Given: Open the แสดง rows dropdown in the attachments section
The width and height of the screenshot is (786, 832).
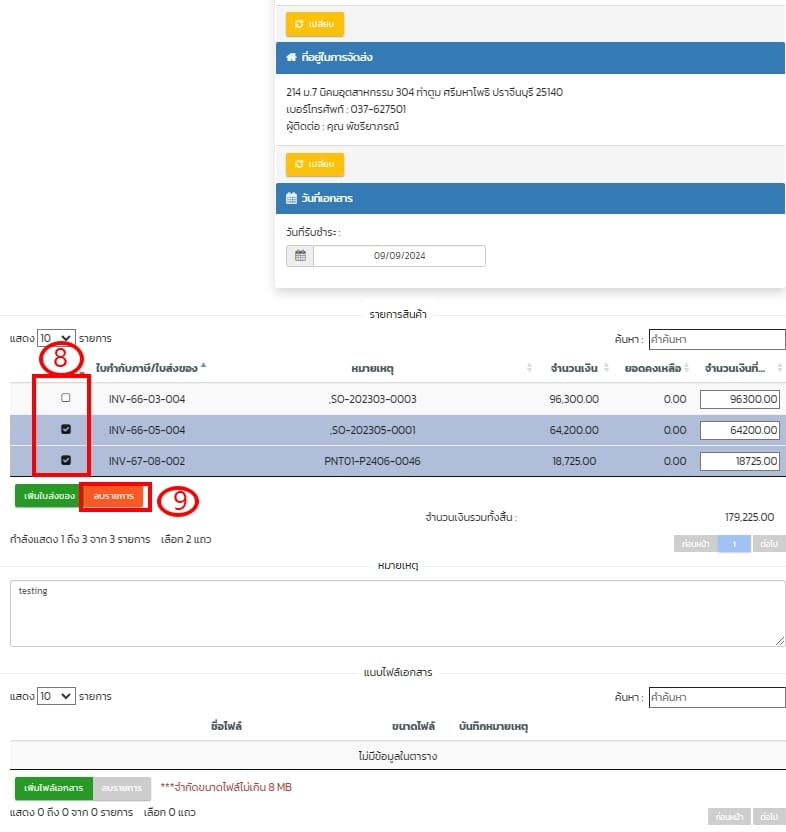Looking at the screenshot, I should 56,696.
